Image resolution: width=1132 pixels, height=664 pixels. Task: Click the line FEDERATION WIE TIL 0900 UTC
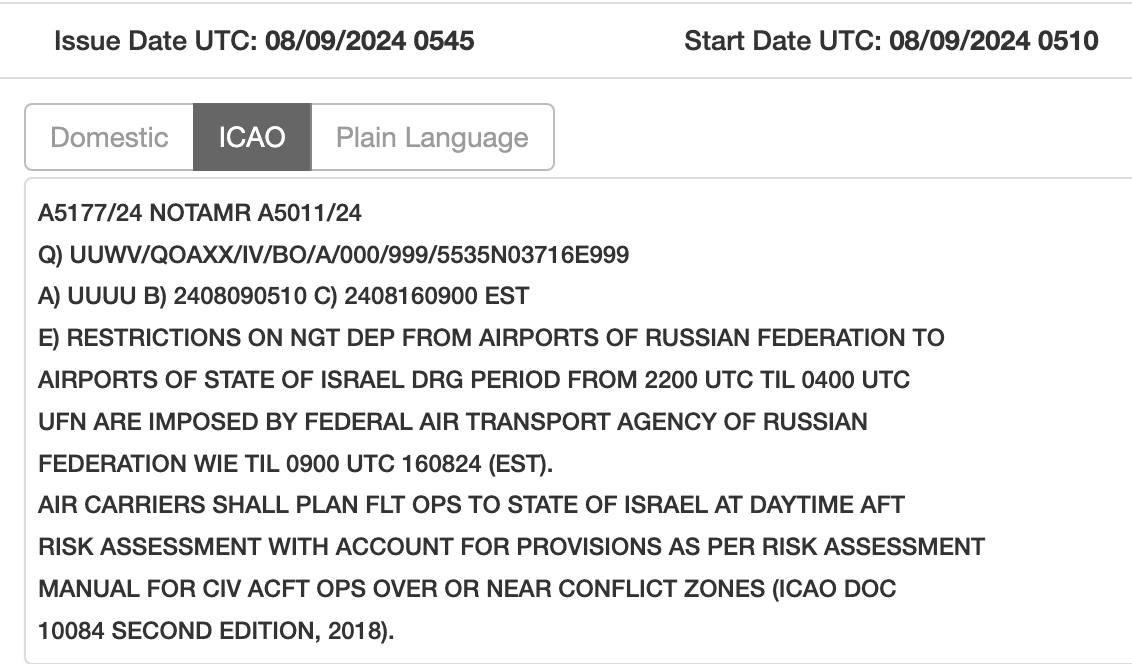(295, 464)
